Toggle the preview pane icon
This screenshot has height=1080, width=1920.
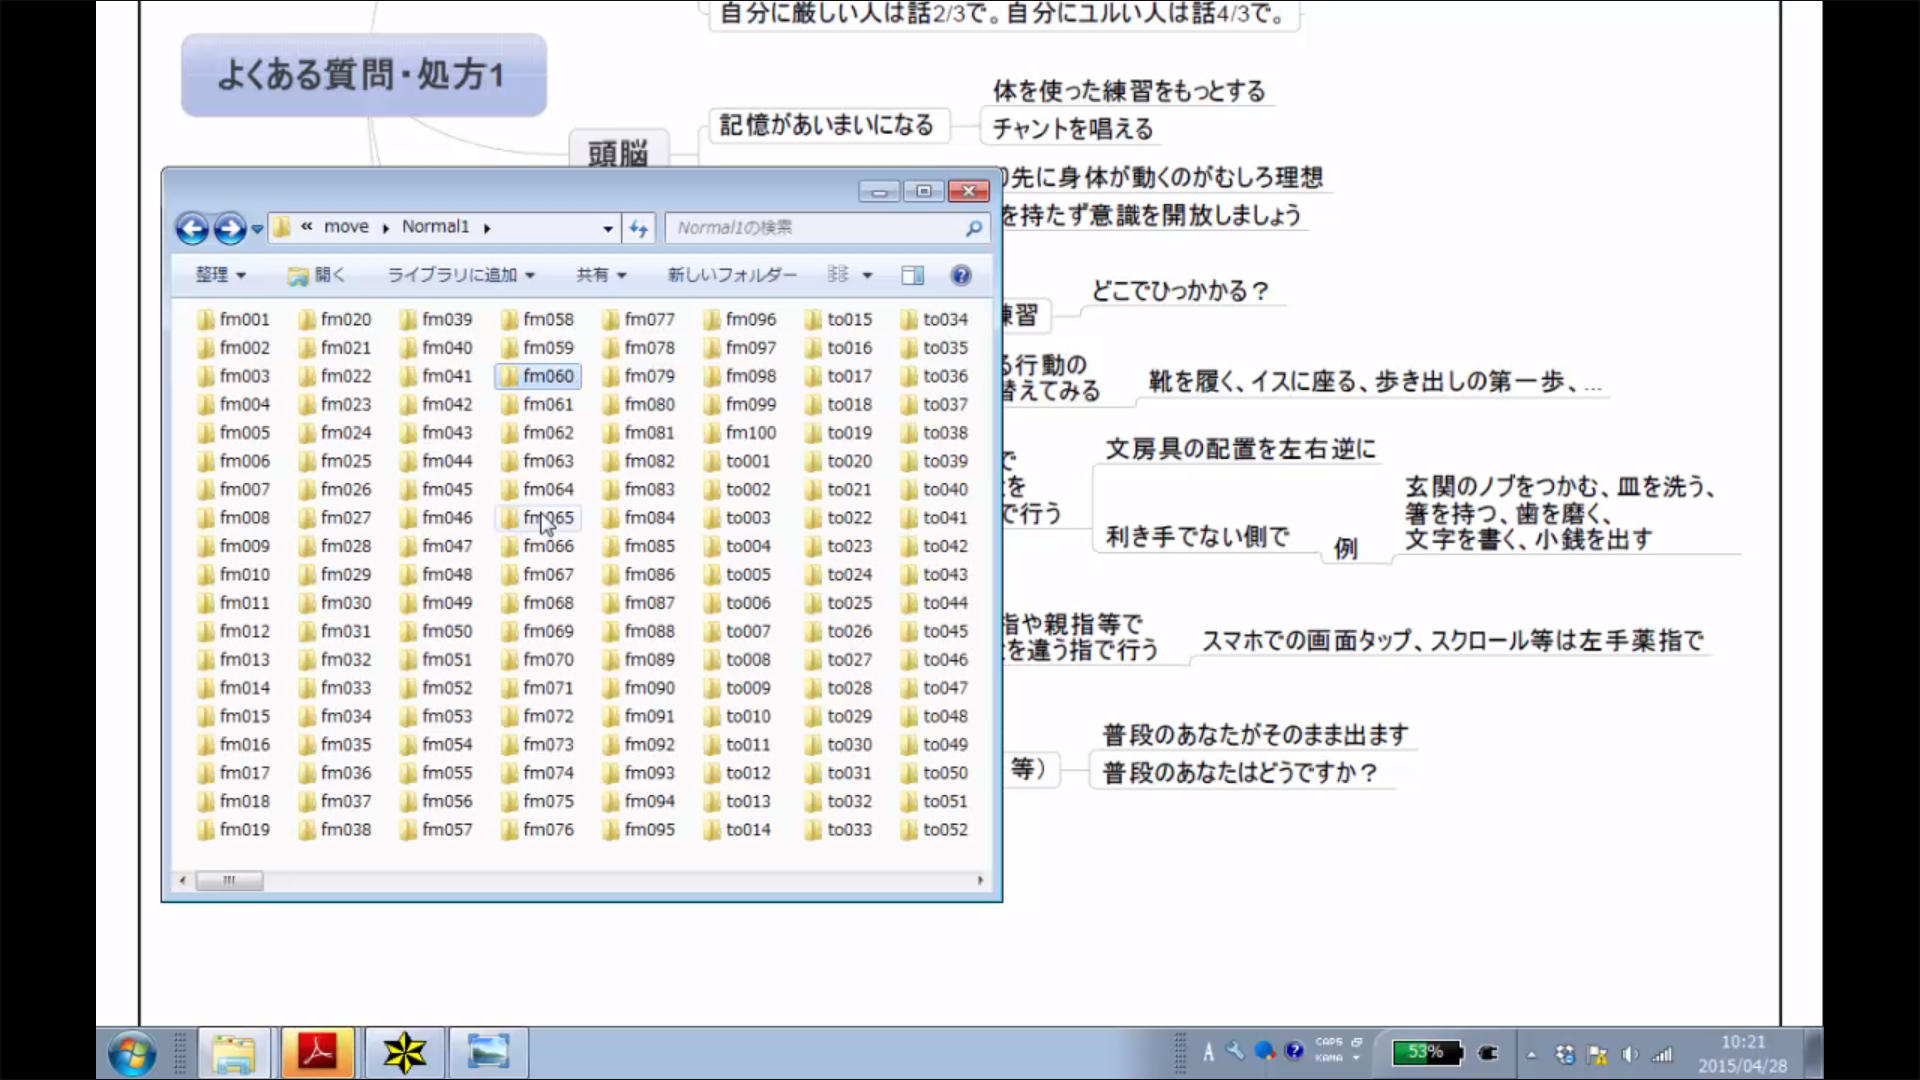[912, 275]
